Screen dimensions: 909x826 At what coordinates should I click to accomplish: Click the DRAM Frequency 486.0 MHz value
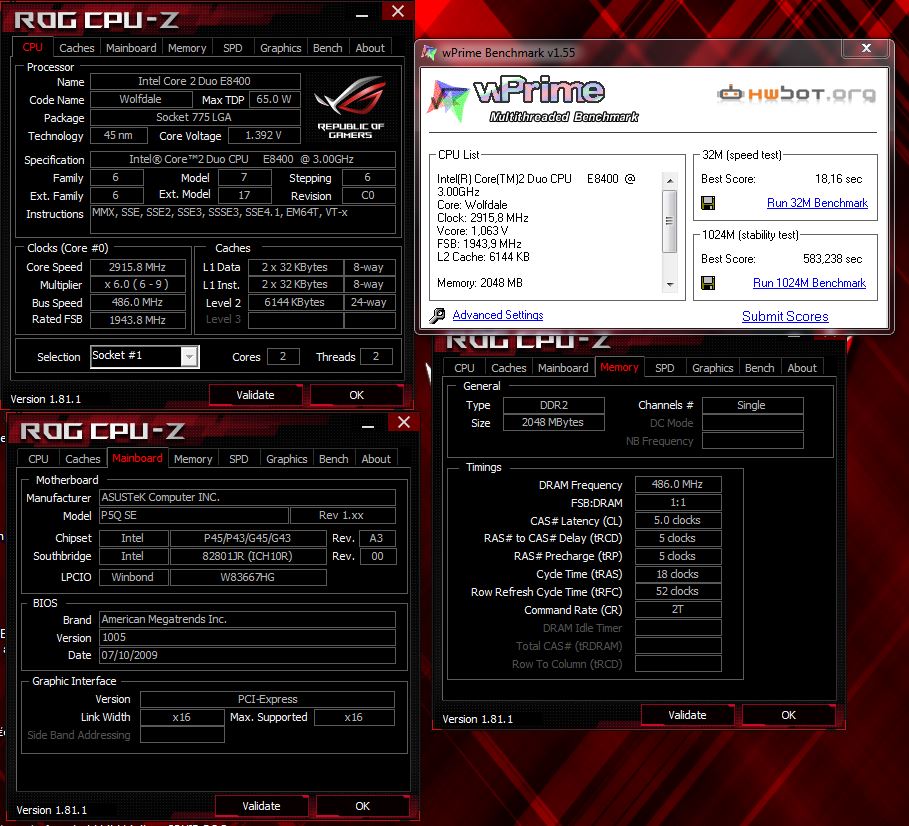coord(678,484)
